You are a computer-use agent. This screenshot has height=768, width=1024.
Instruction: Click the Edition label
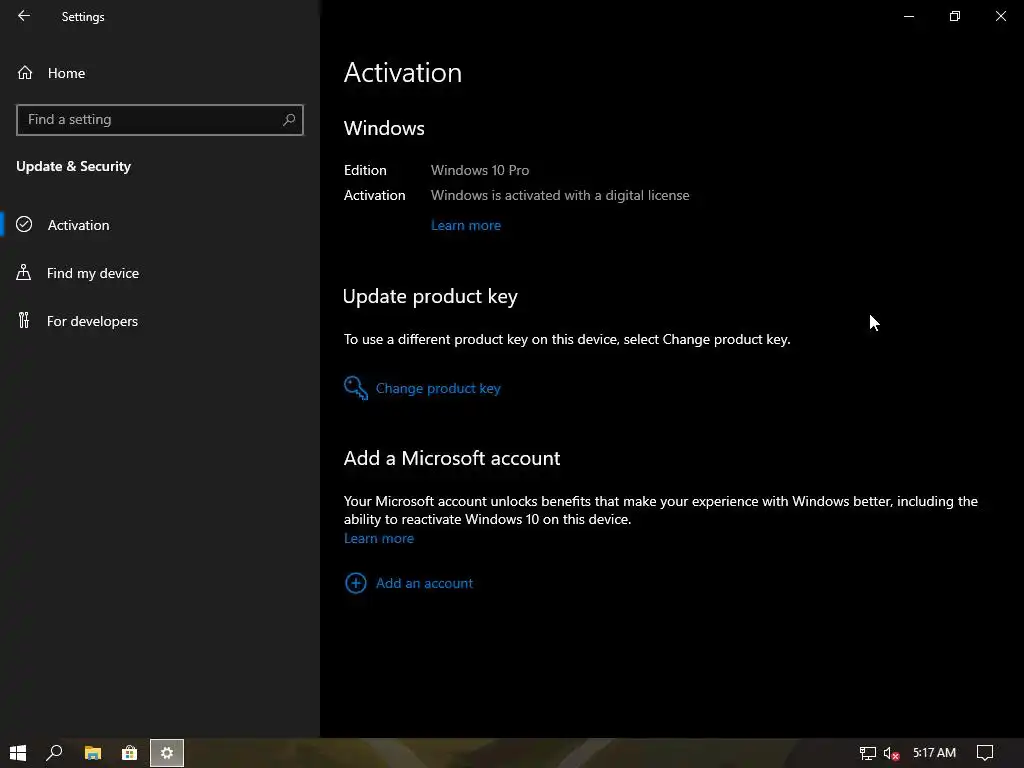coord(365,170)
